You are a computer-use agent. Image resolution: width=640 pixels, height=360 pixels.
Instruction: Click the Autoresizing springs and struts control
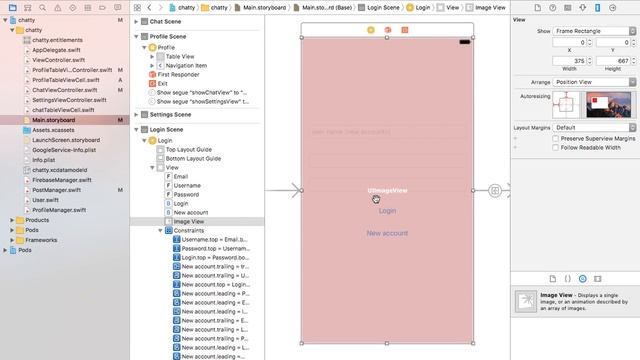click(566, 105)
